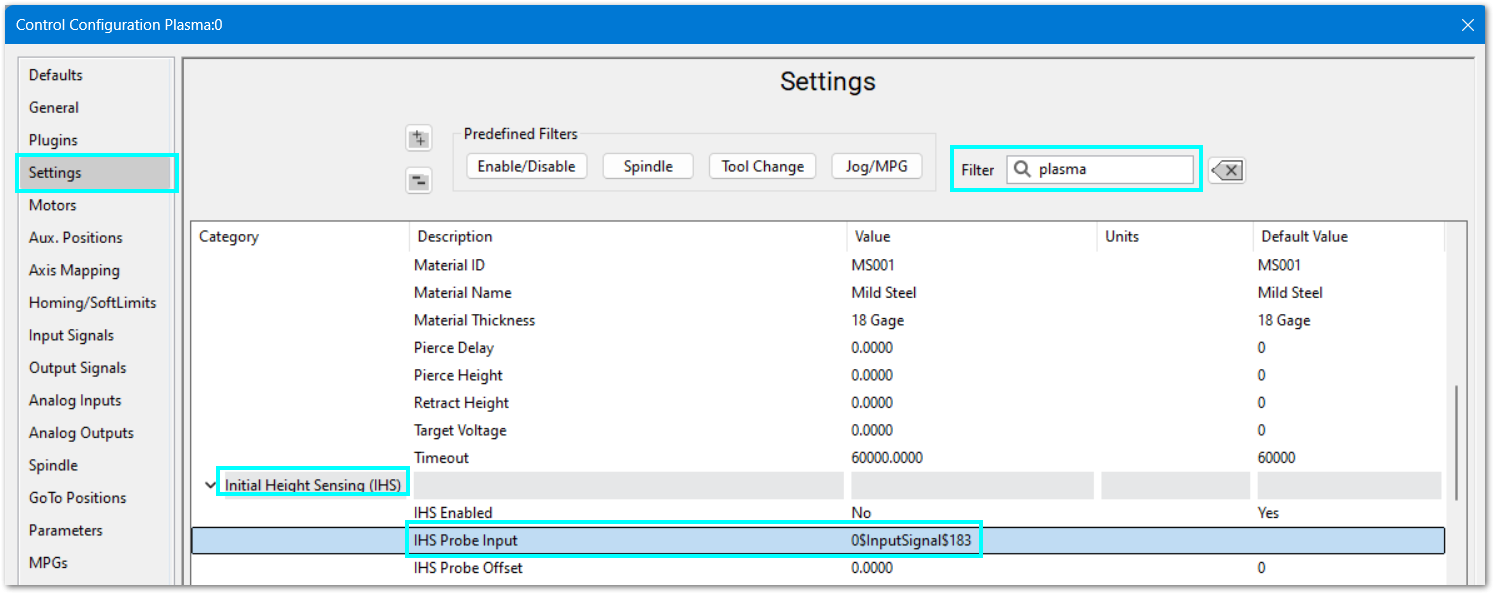Open the Defaults page in the sidebar
Screen dimensions: 1494x594
[56, 75]
